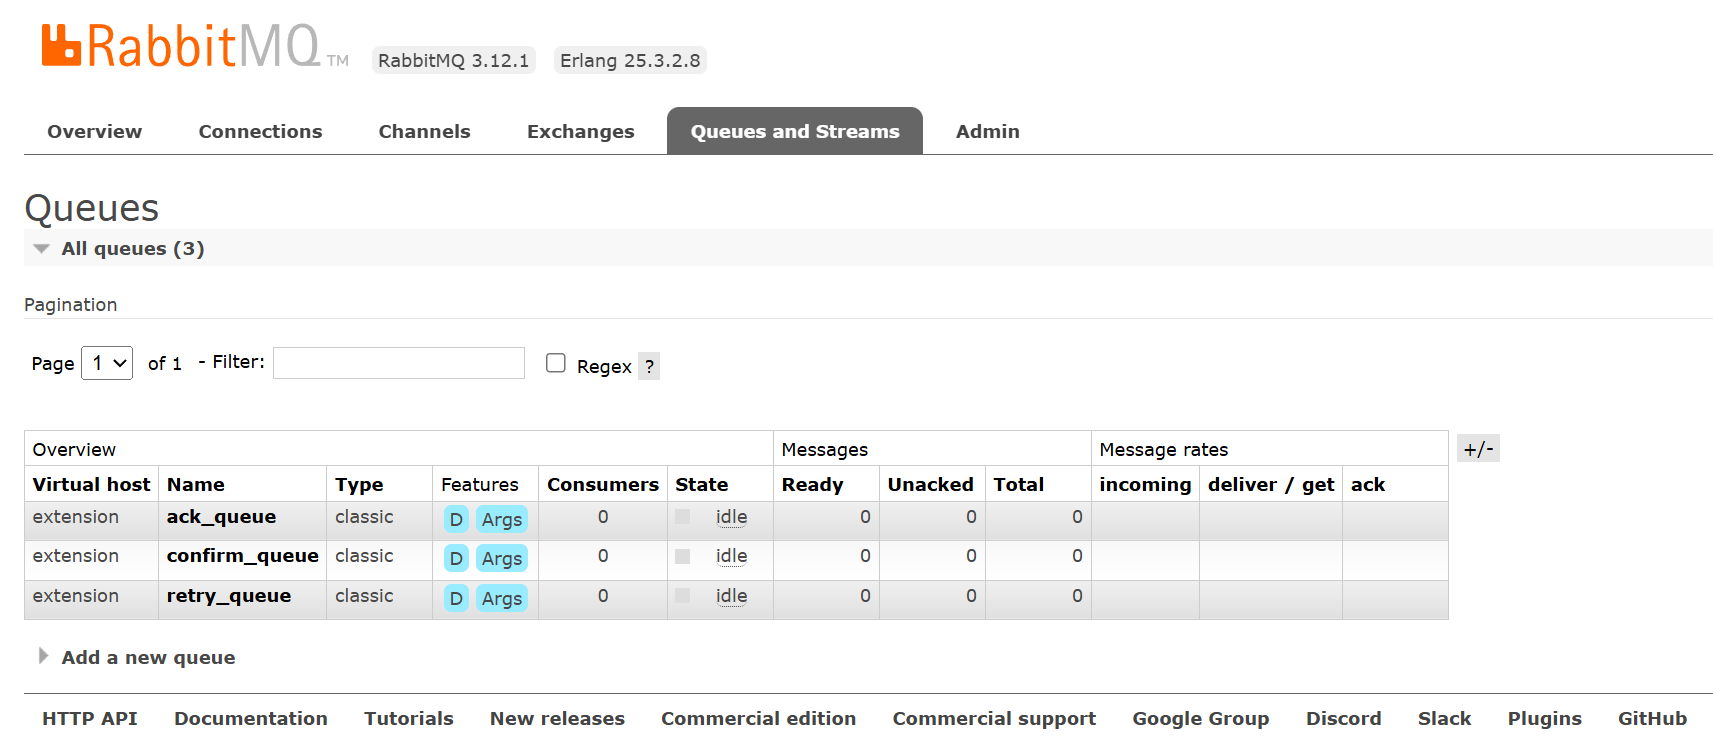Go to the Connections tab
Screen dimensions: 1713x749
pyautogui.click(x=260, y=132)
